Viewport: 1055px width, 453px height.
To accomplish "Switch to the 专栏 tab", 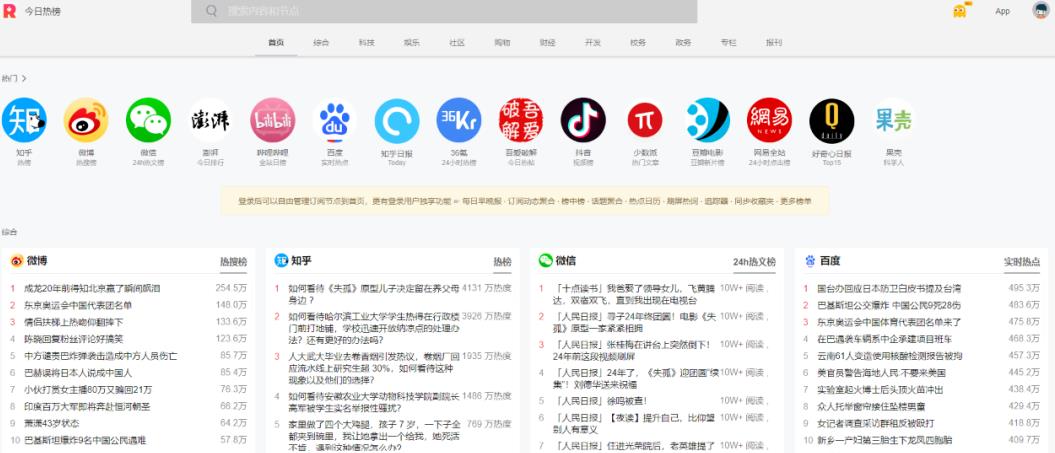I will 728,42.
